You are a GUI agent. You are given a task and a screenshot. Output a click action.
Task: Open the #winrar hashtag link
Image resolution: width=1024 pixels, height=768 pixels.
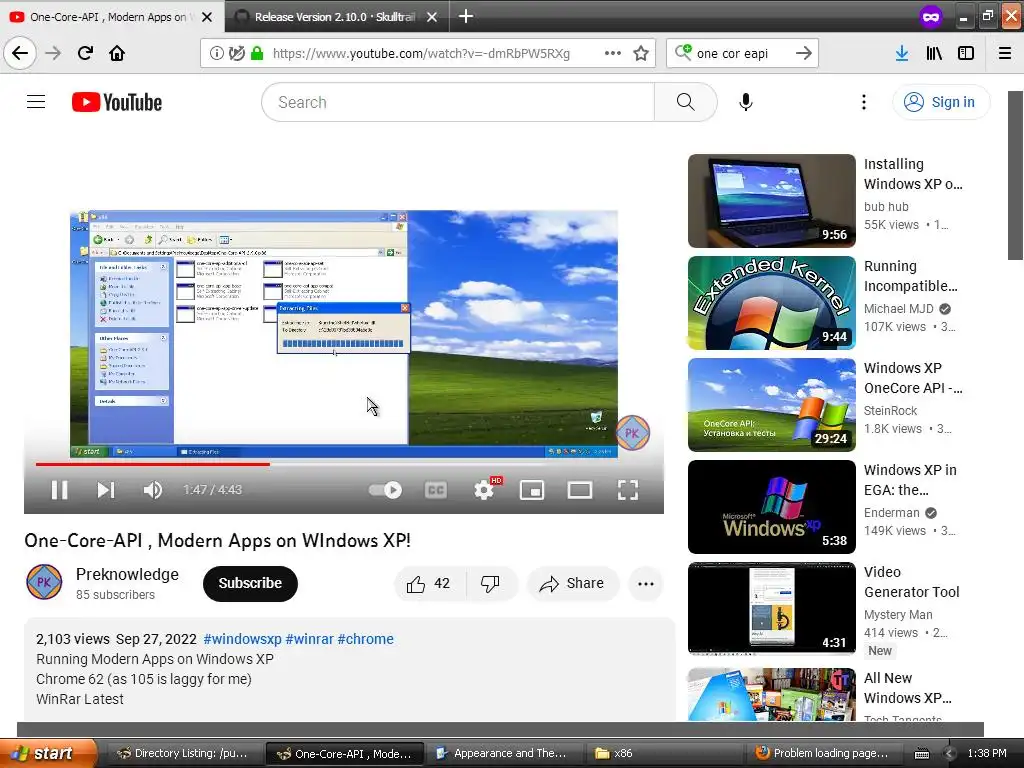tap(310, 639)
